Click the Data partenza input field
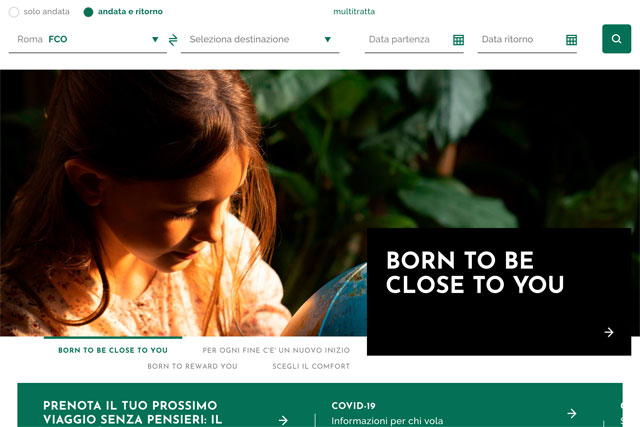Screen dimensions: 640x427 click(414, 40)
